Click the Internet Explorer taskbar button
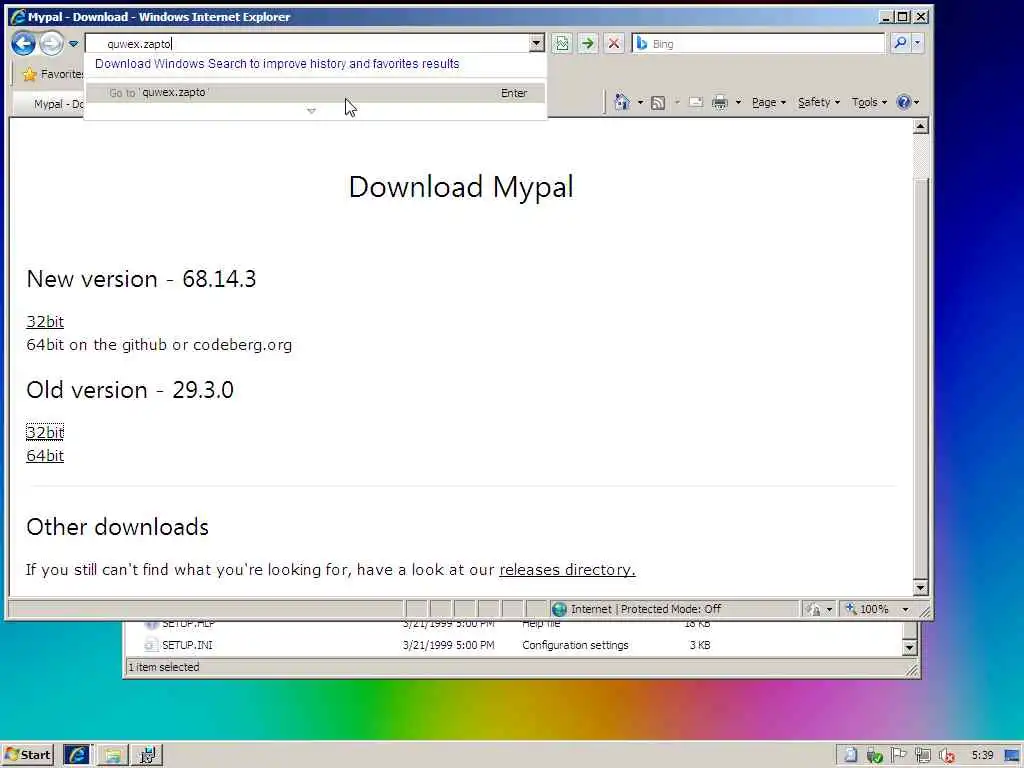This screenshot has height=768, width=1024. click(77, 756)
